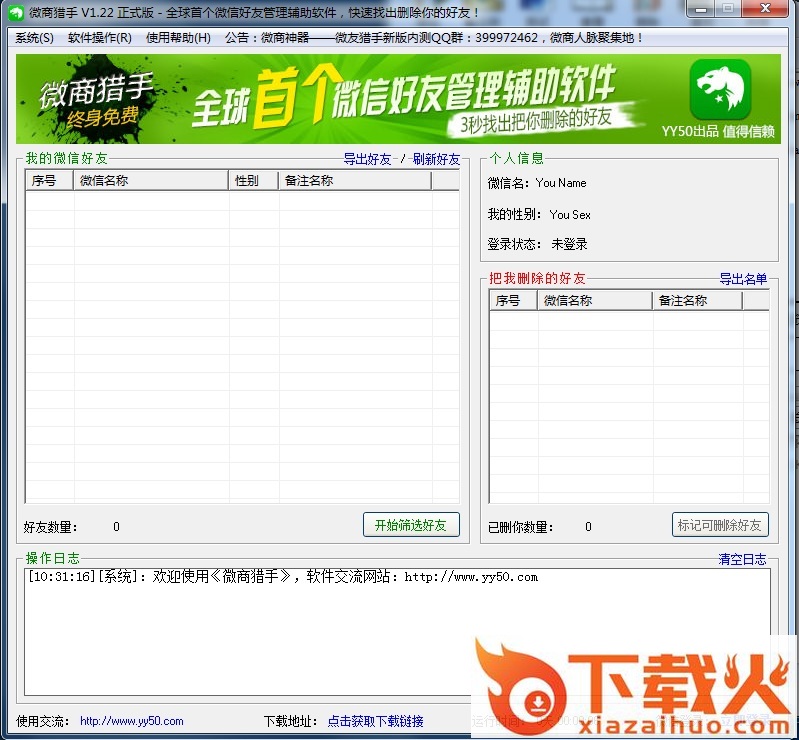
Task: Open the 软件操作(R) menu
Action: coord(99,38)
